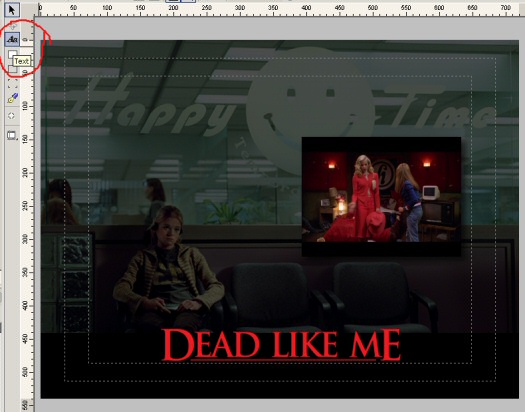Click the horizontal ruler at the 350 mark
Image resolution: width=525 pixels, height=412 pixels.
(x=273, y=8)
